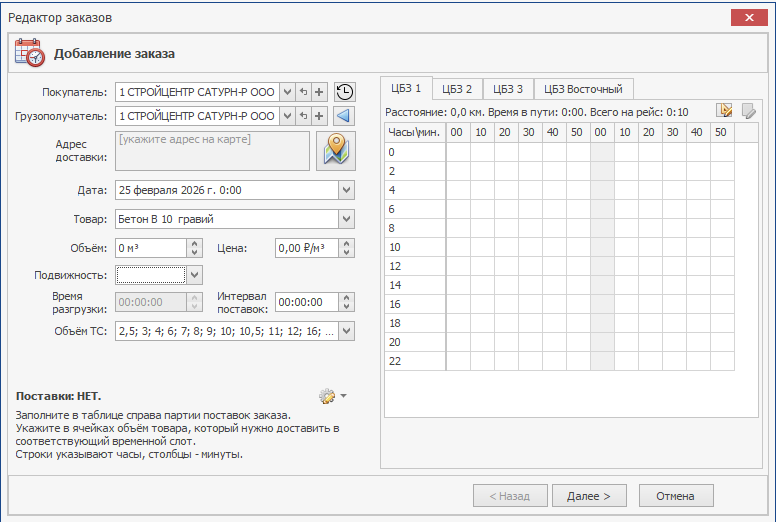Screen dimensions: 776x522
Task: Click the deliveries settings gear icon
Action: point(327,396)
